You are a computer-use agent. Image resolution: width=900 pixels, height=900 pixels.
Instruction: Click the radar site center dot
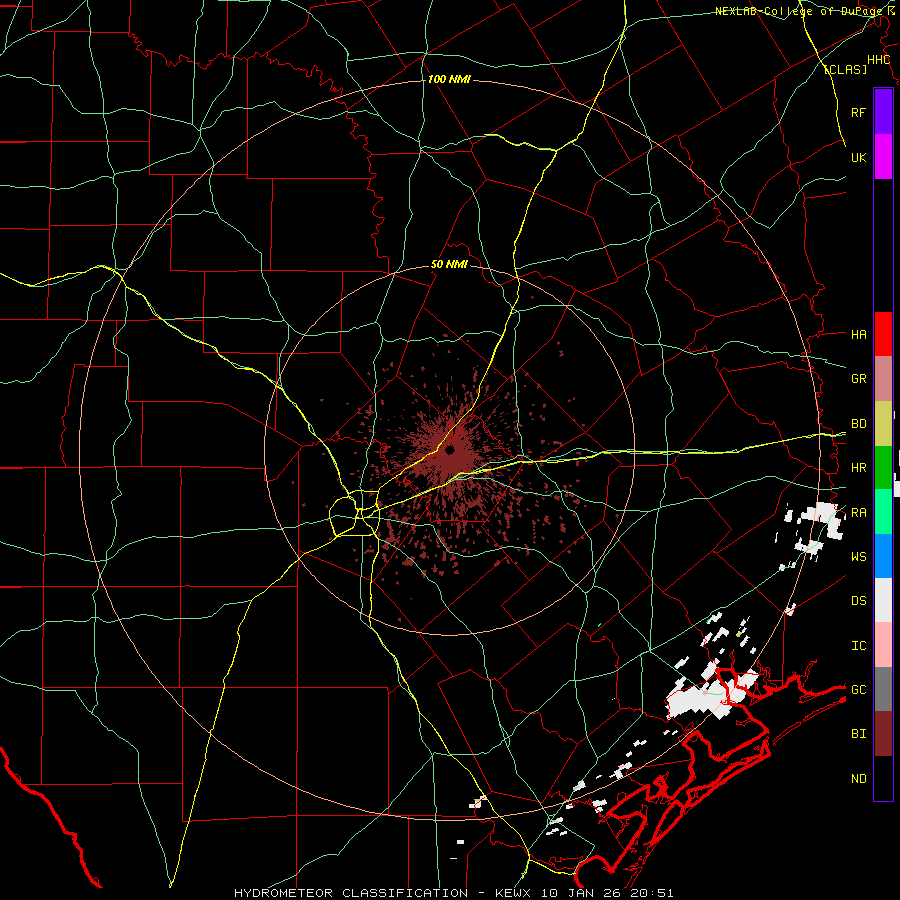pyautogui.click(x=449, y=449)
